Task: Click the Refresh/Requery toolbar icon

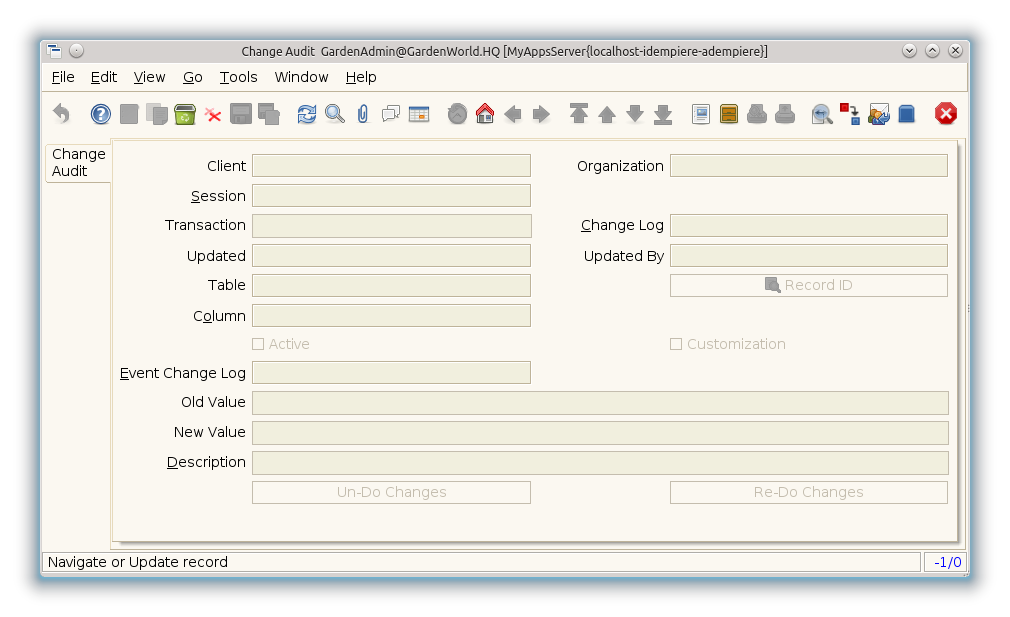Action: (x=307, y=114)
